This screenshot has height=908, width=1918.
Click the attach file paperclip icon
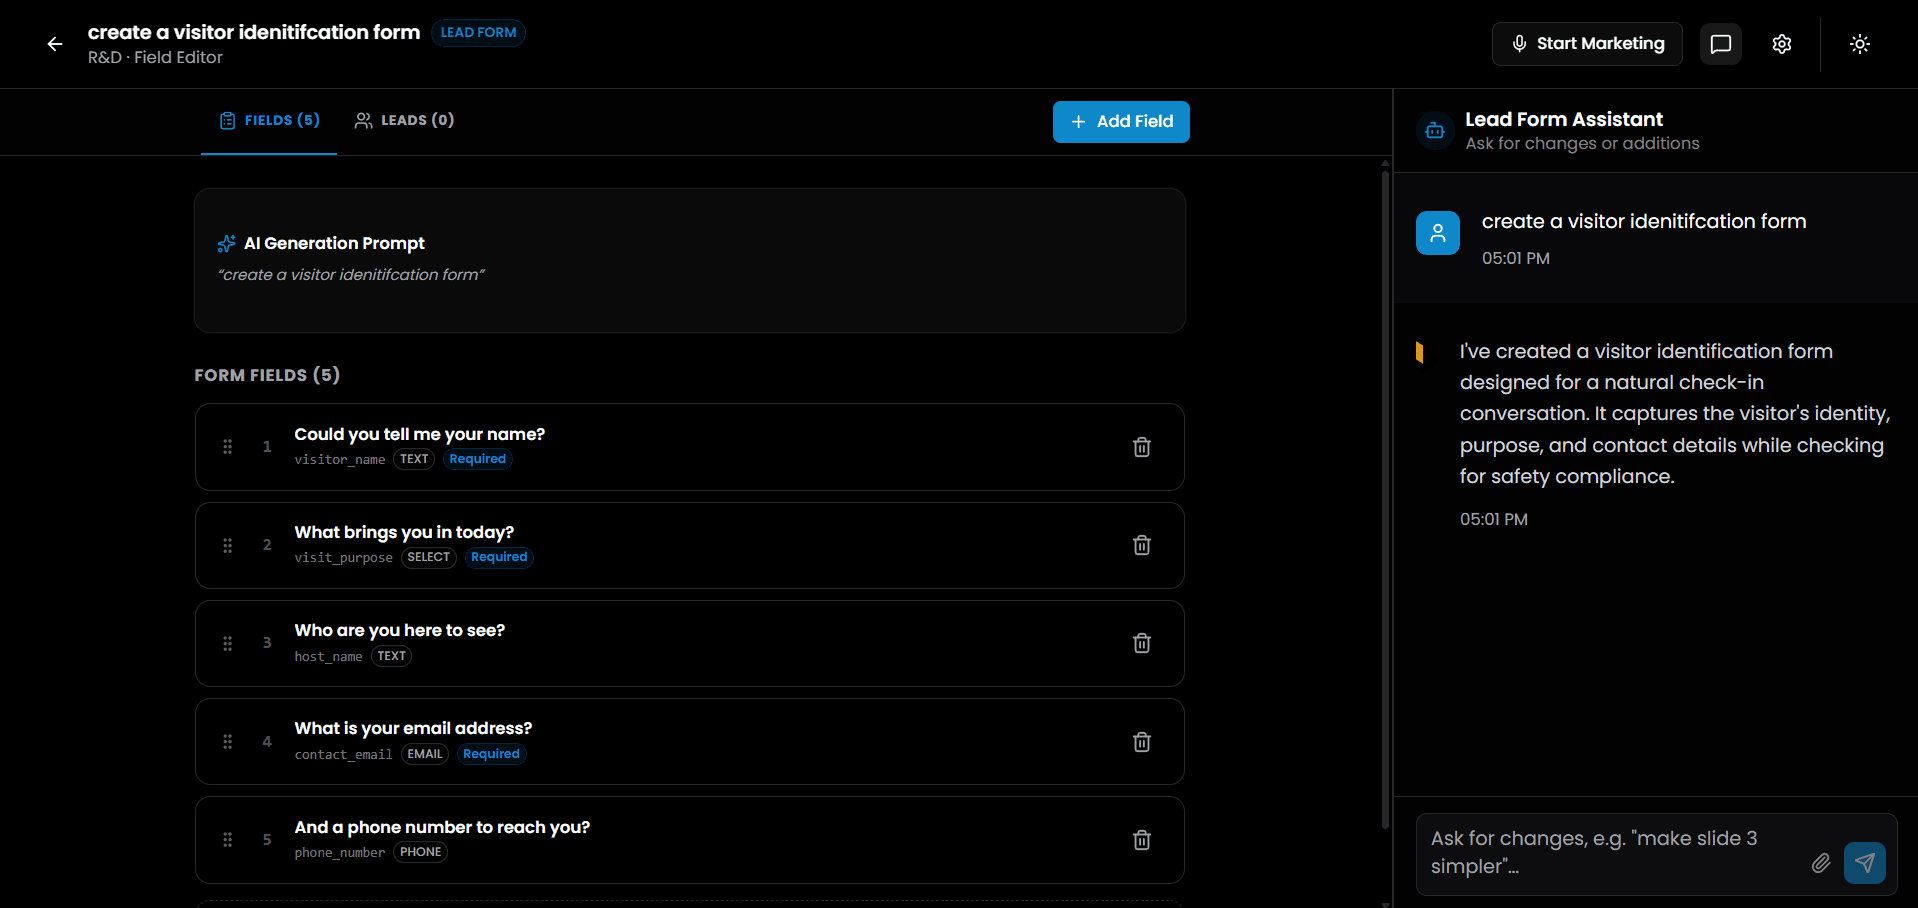click(1821, 863)
